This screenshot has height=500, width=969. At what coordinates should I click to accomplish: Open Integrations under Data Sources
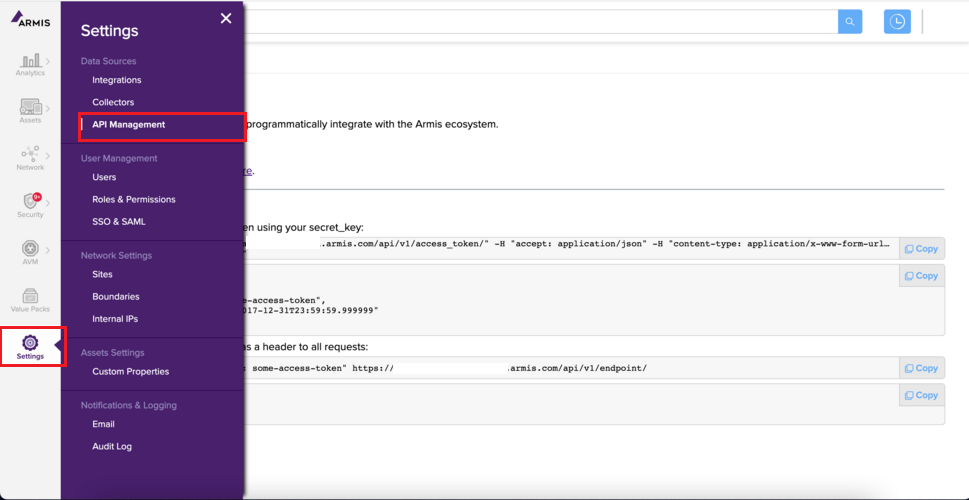tap(117, 80)
